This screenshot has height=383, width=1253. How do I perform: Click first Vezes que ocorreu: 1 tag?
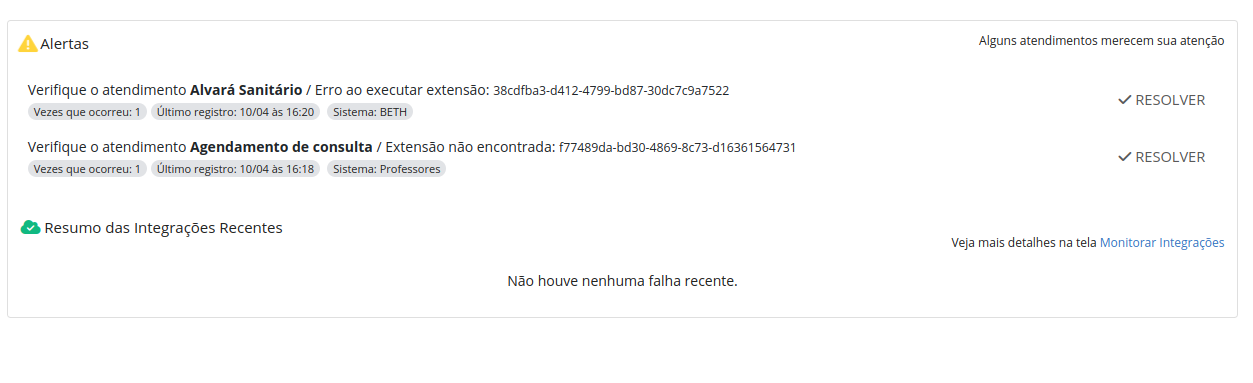click(x=87, y=112)
